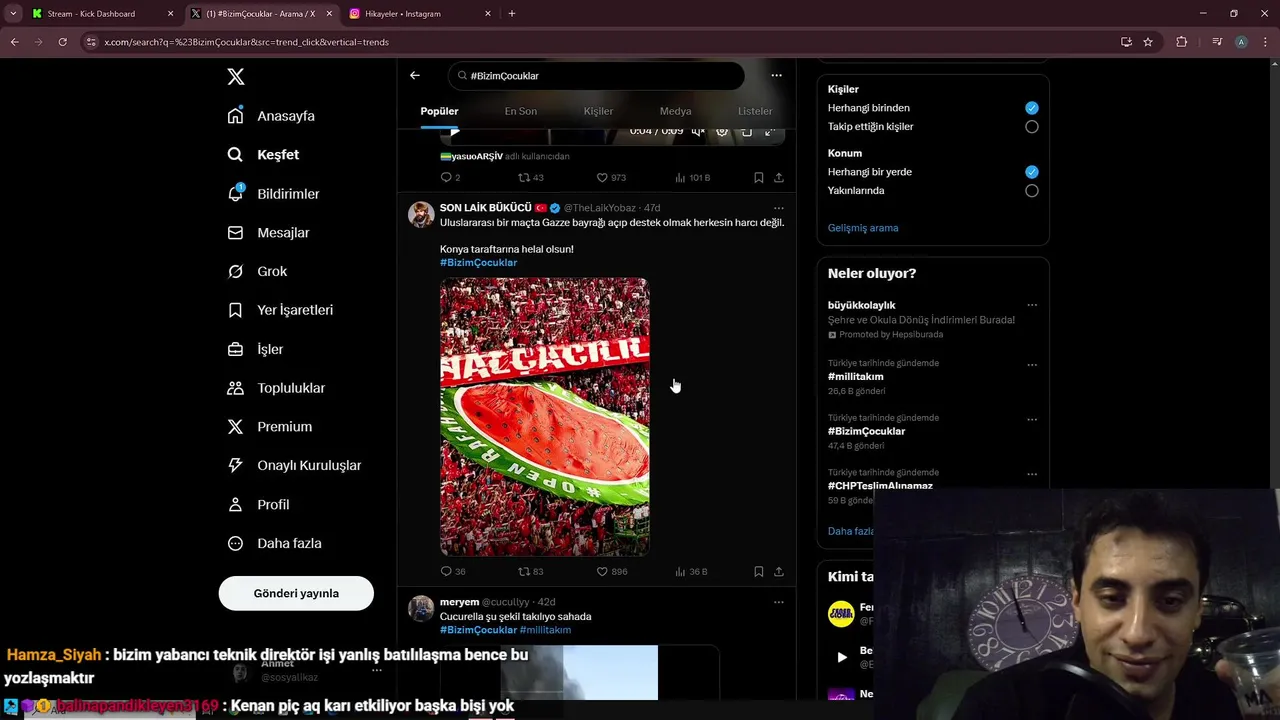Open the #BizimÇocuklar trending topic
Image resolution: width=1280 pixels, height=720 pixels.
[866, 431]
